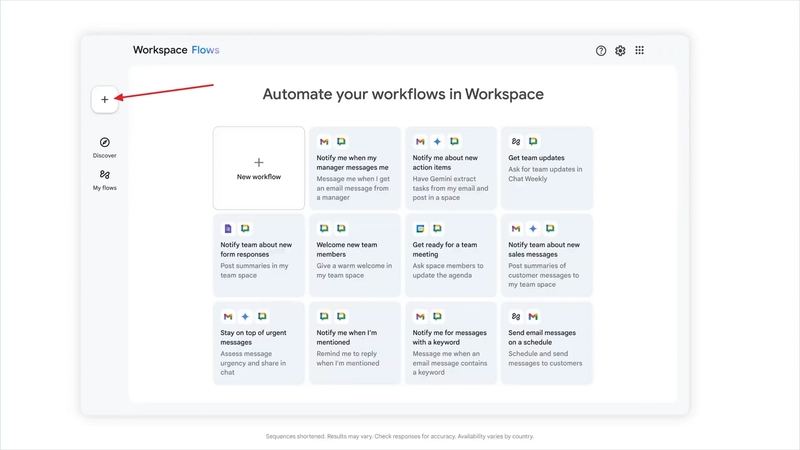Screen dimensions: 800x450
Task: Select 'Get ready for a team meeting' title
Action: (x=444, y=249)
